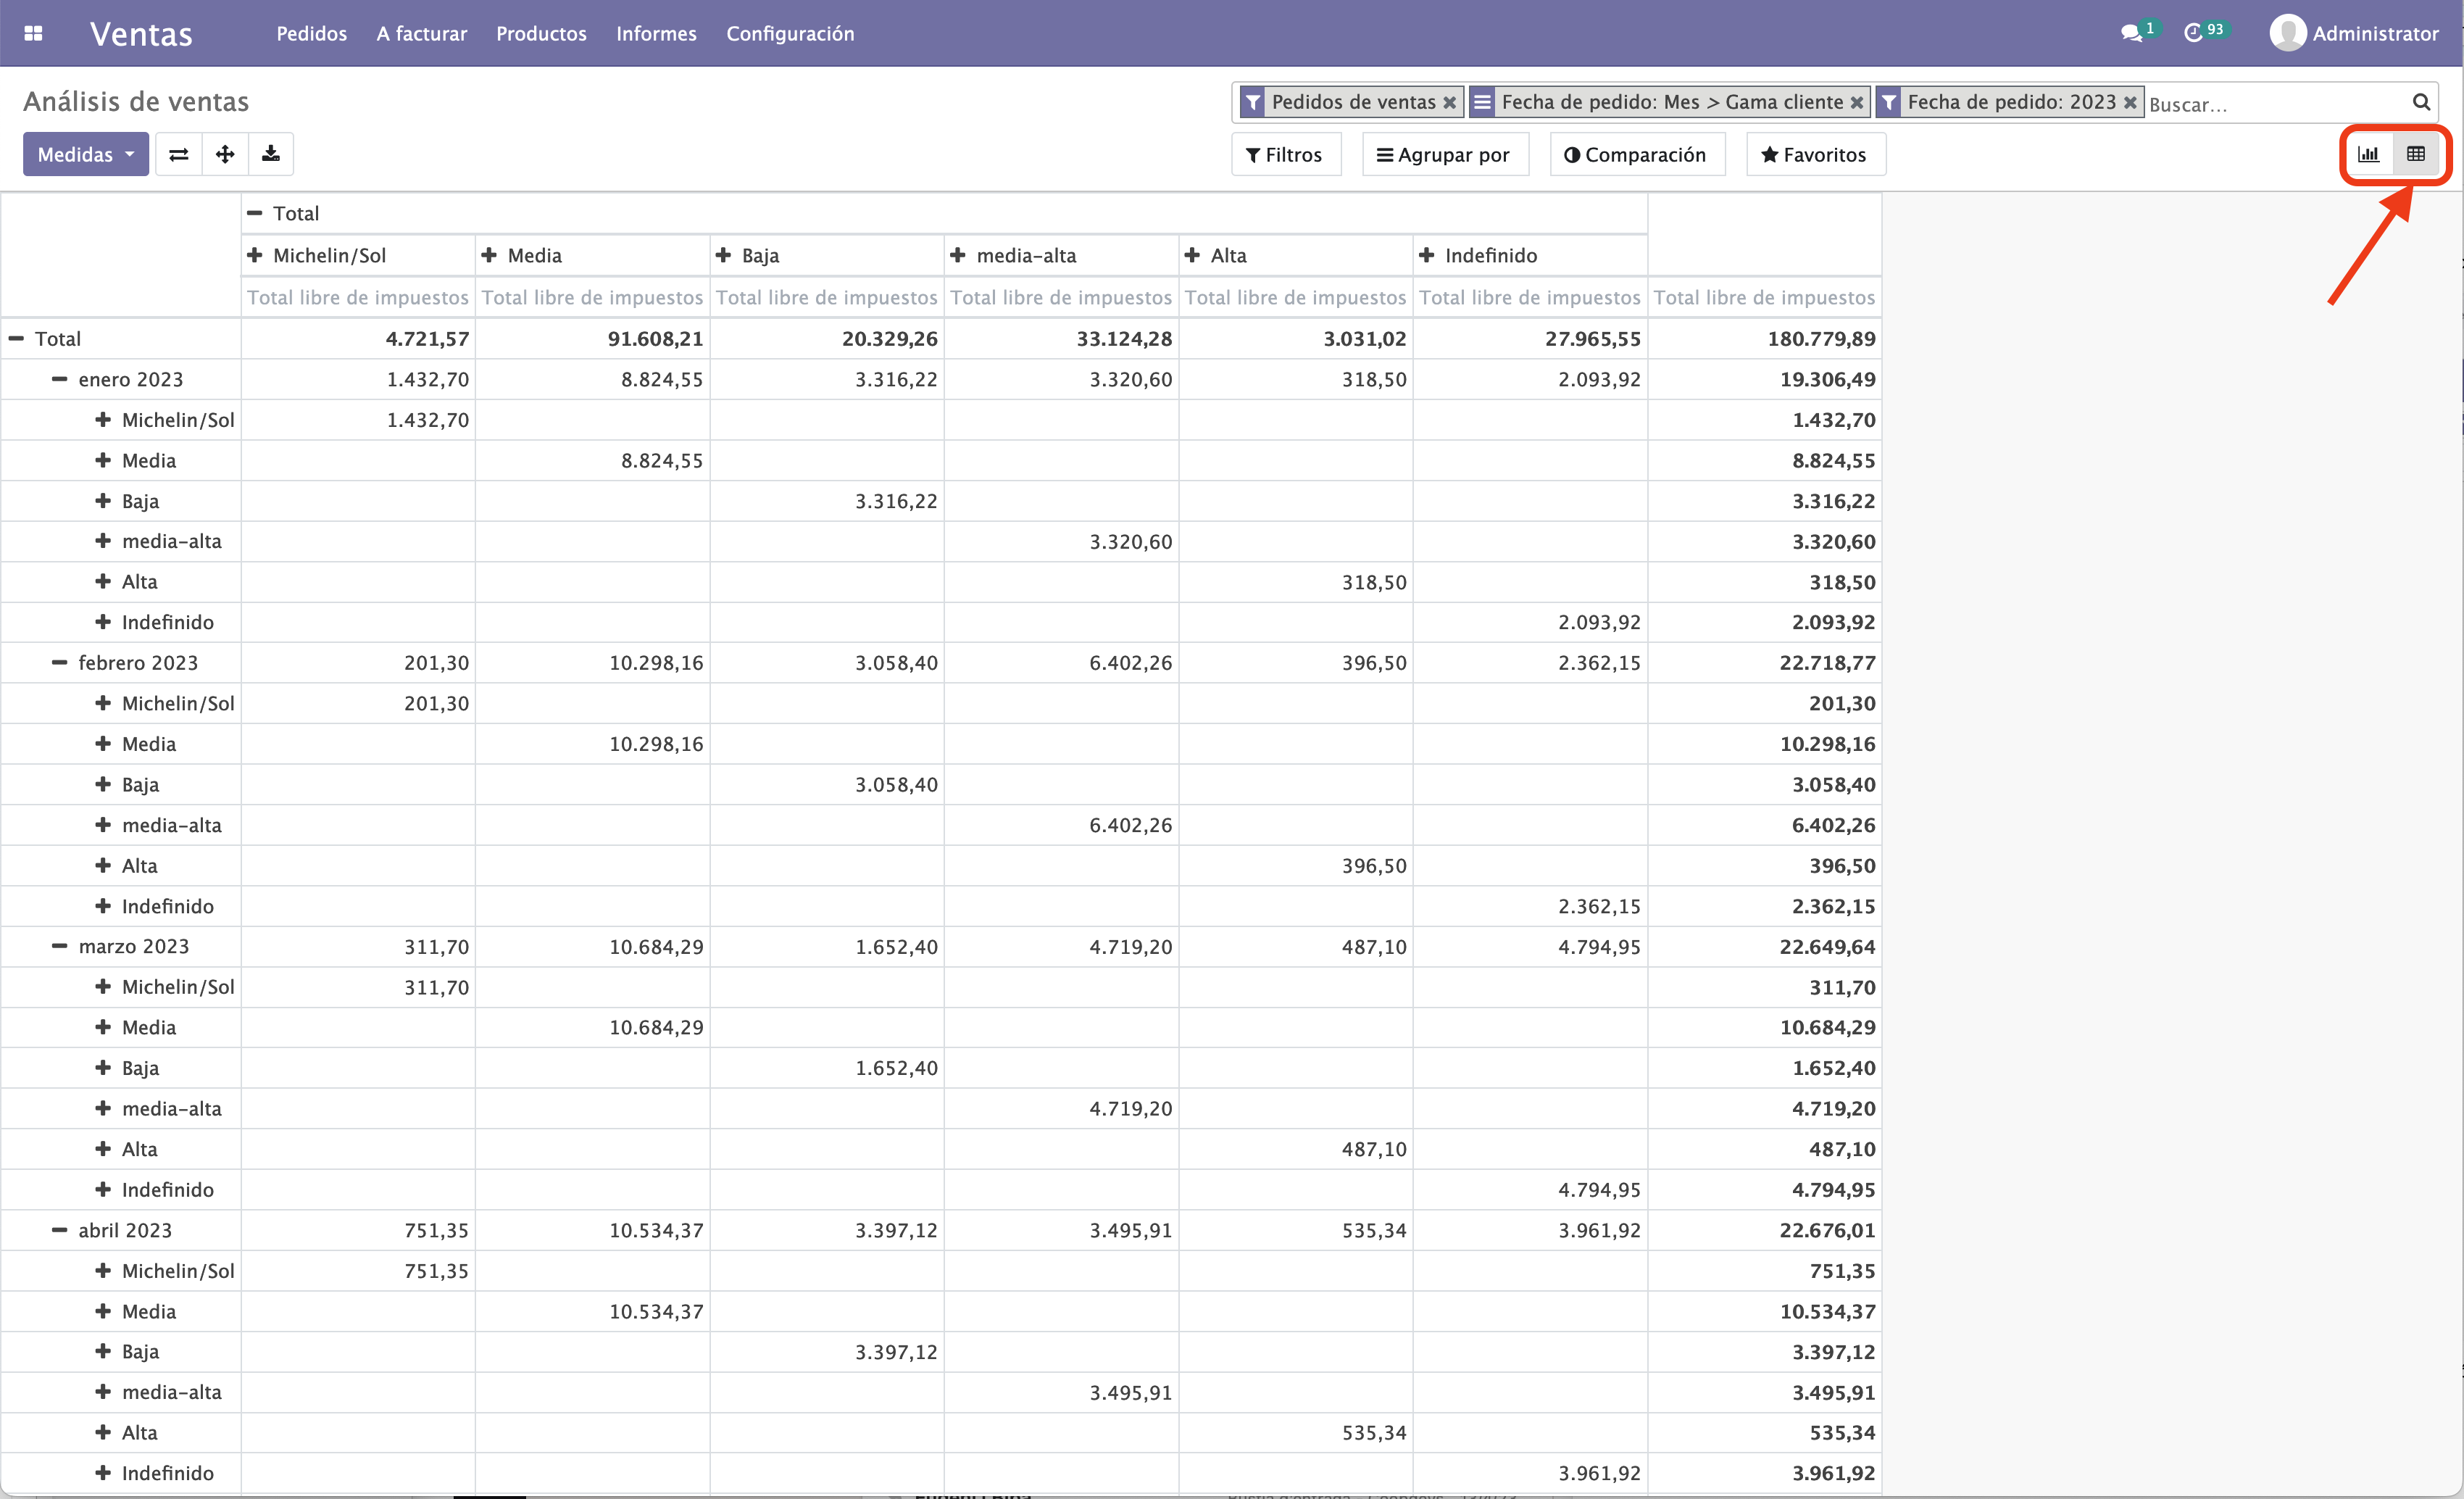Collapse the Total column header
The width and height of the screenshot is (2464, 1499).
[944, 213]
